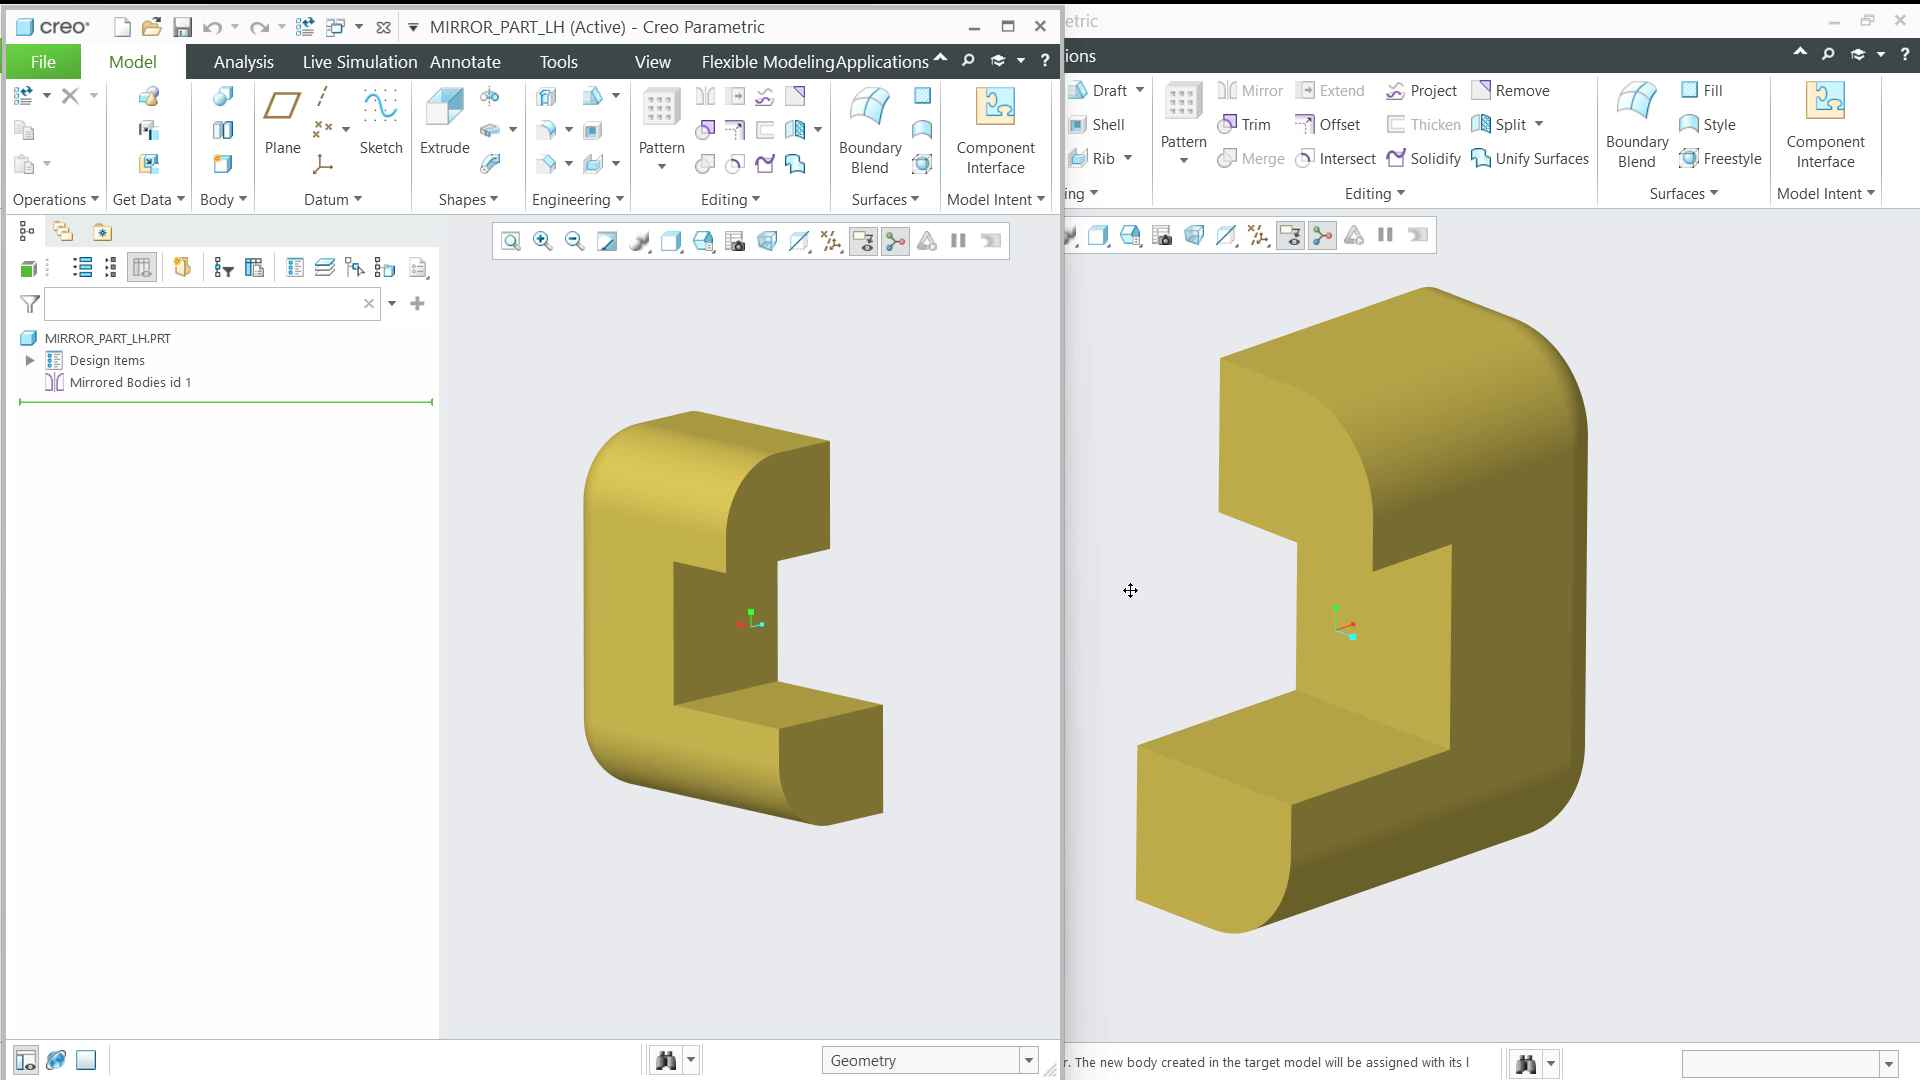Click the Zoom Out magnifier icon
The image size is (1920, 1080).
coord(575,241)
